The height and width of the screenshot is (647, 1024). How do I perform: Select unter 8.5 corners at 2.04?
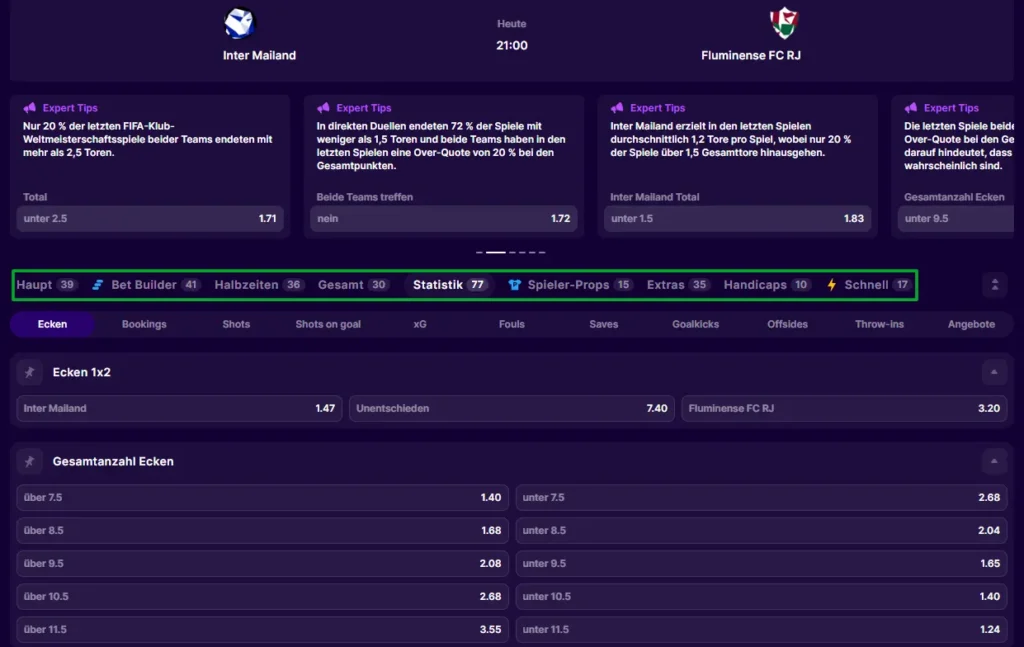[761, 531]
